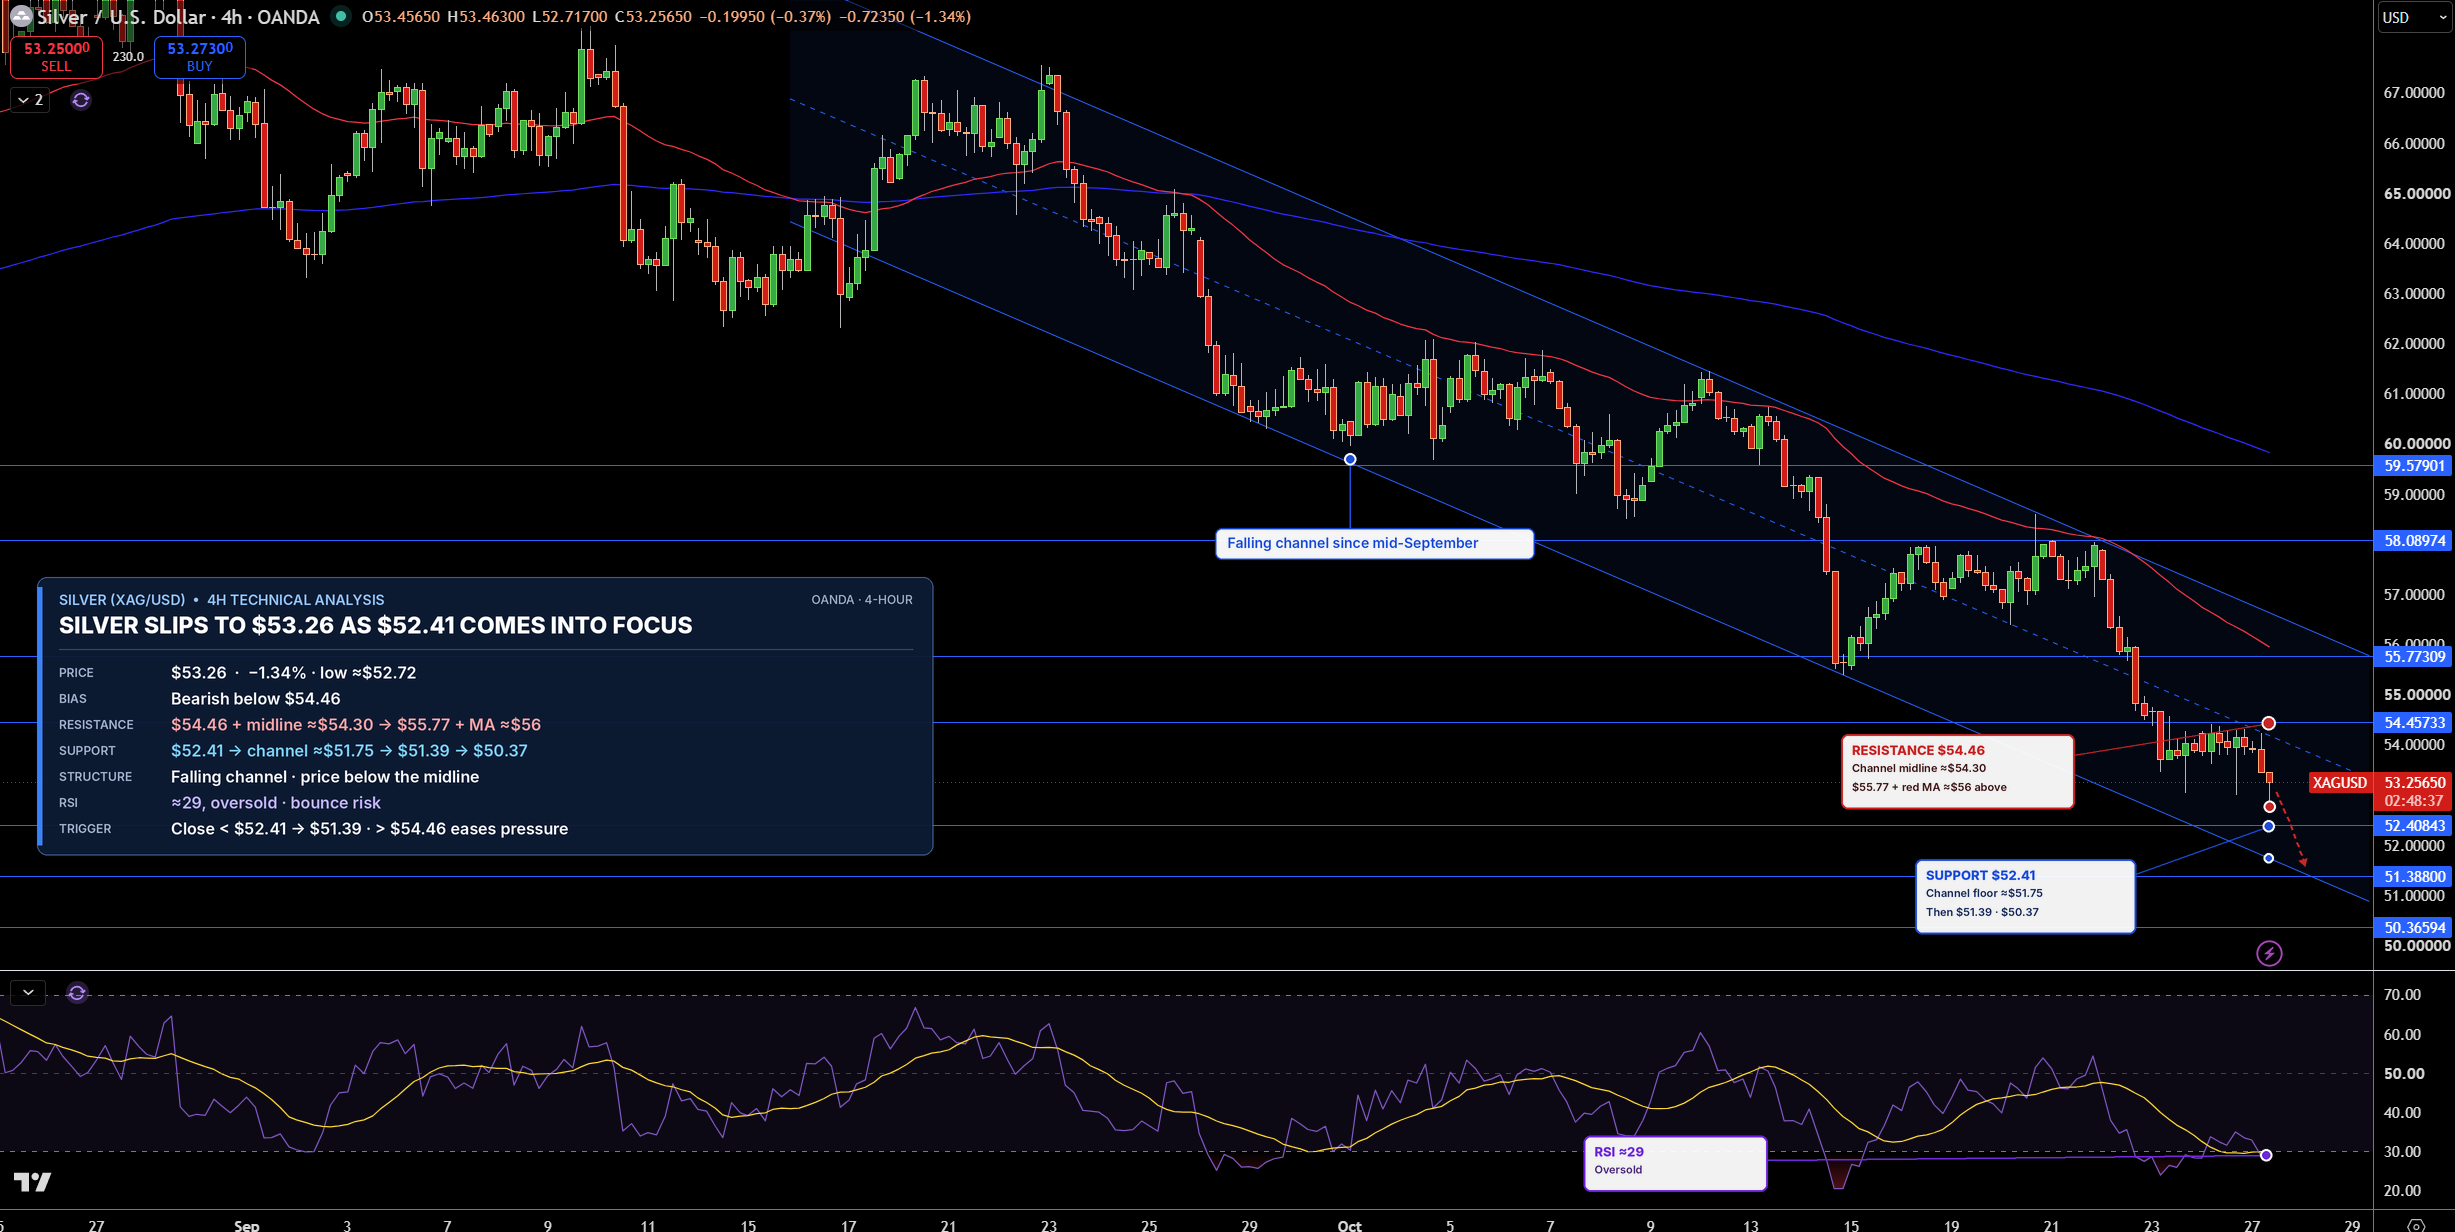Click the 50.36594 price level label
Viewport: 2455px width, 1232px height.
point(2414,928)
